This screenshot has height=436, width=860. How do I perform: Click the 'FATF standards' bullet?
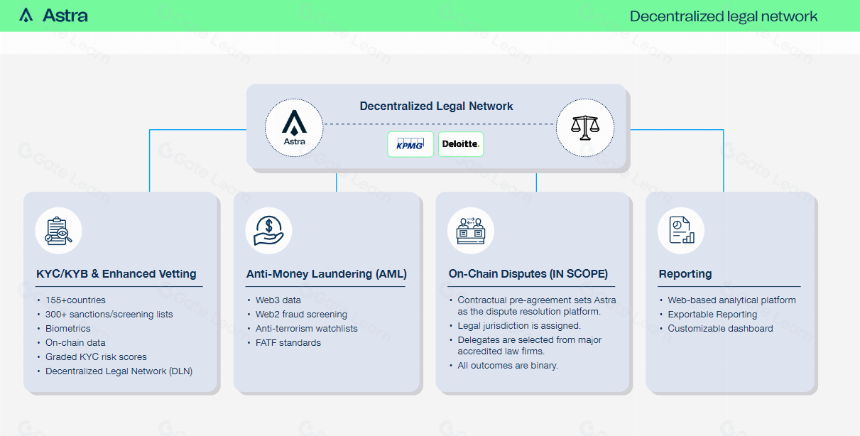tap(288, 343)
